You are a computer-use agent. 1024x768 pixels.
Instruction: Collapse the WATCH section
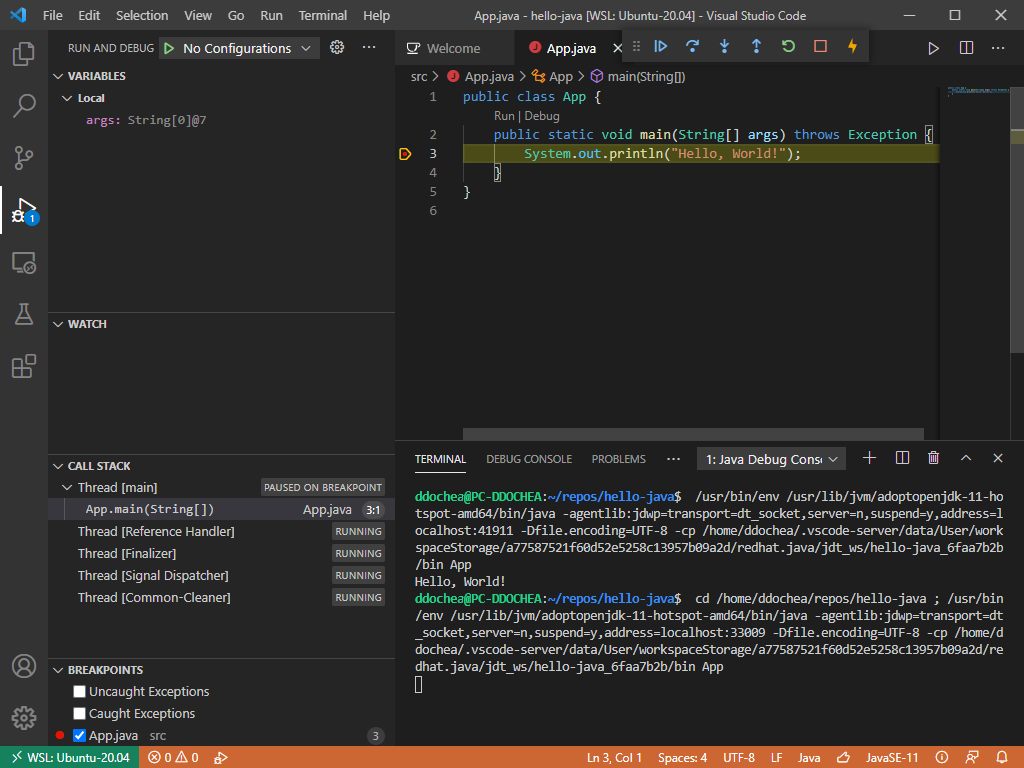pos(59,325)
